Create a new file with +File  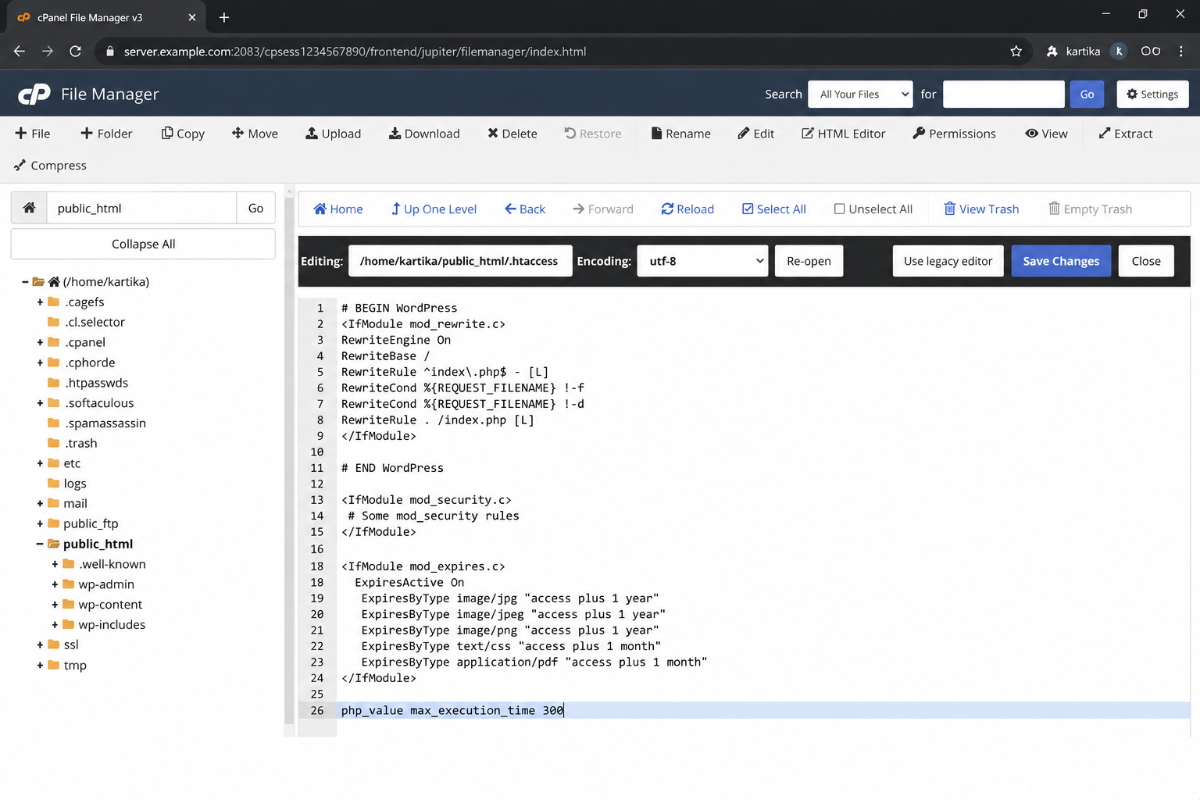pos(32,133)
